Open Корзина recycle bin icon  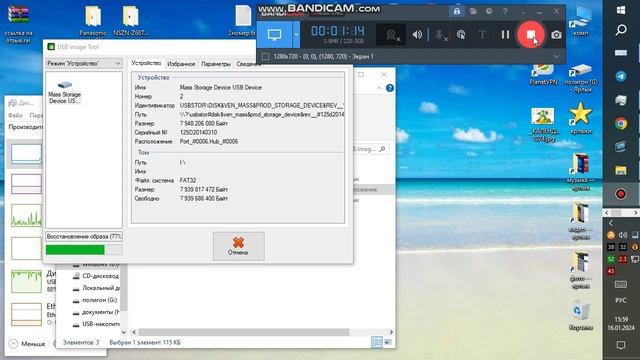580,316
